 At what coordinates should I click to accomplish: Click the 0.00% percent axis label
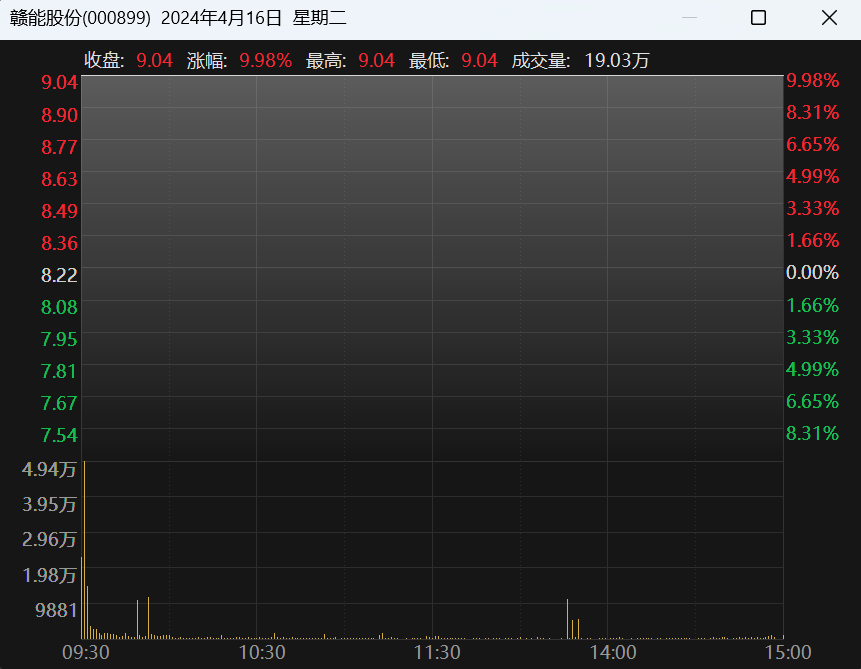point(812,272)
